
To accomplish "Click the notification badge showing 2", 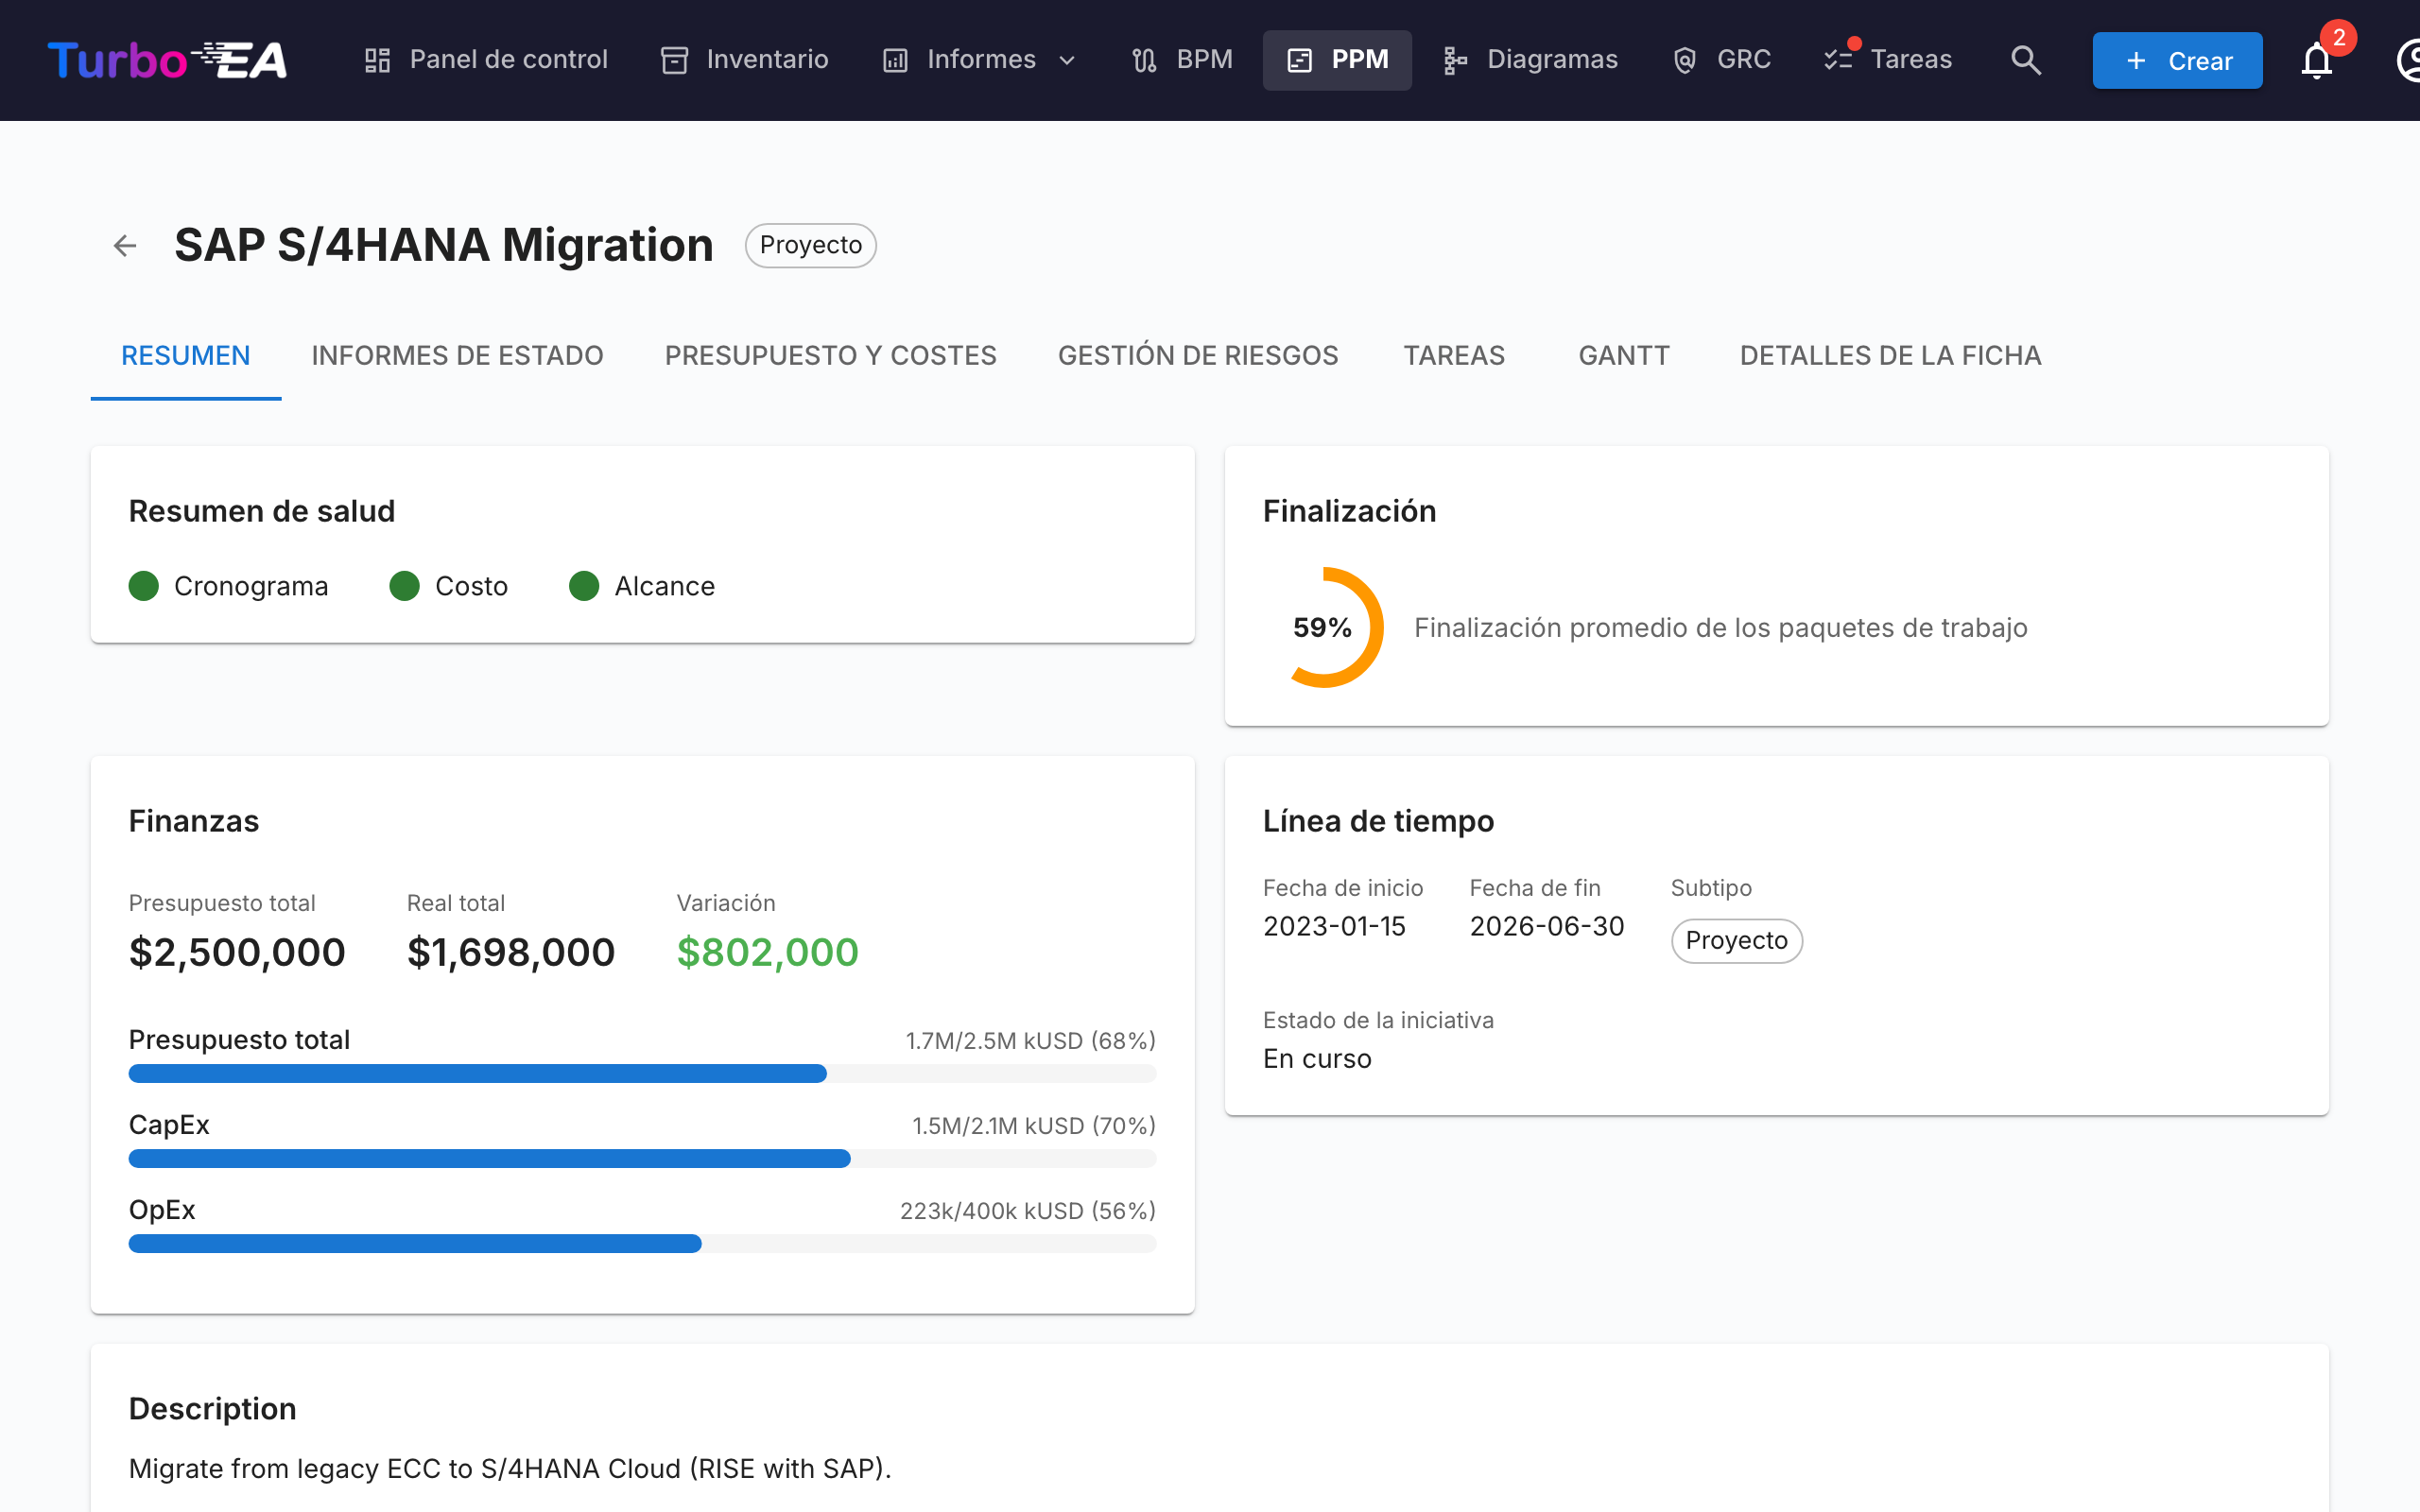I will [2338, 38].
